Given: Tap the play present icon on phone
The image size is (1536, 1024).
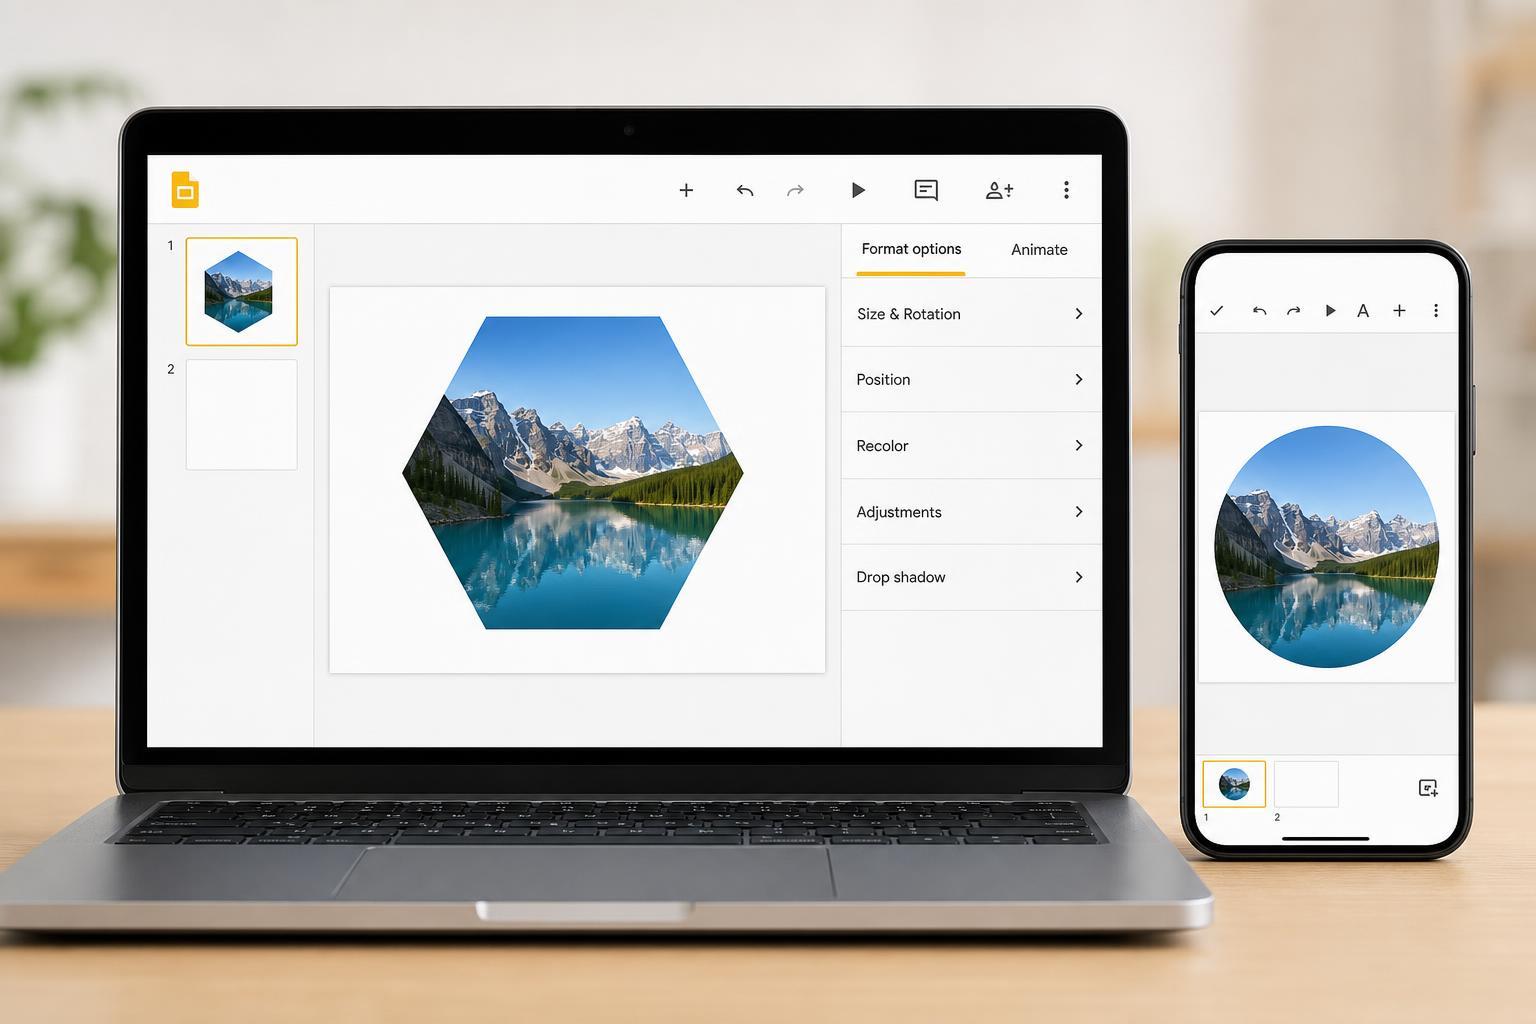Looking at the screenshot, I should [1330, 311].
